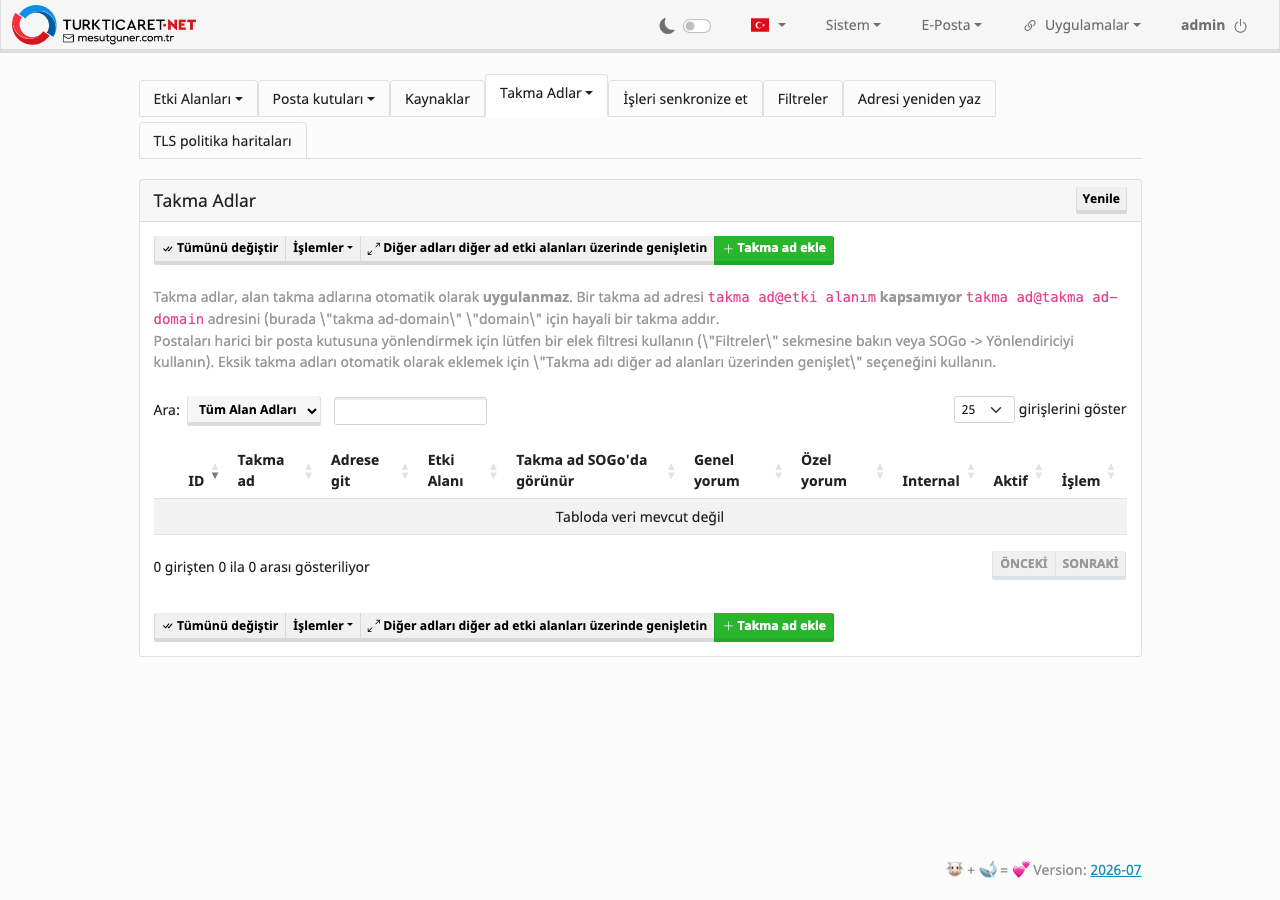Click sort arrows of Takma ad SOGo'da görünür column
1280x900 pixels.
pyautogui.click(x=672, y=471)
